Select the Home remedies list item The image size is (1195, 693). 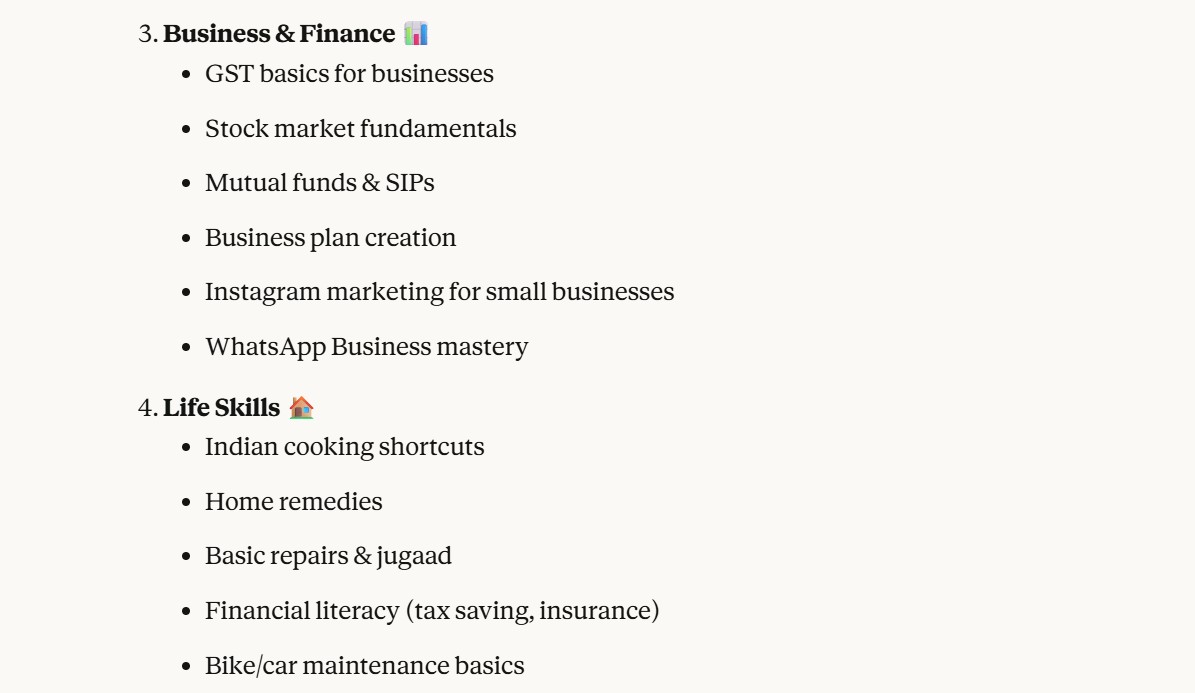pos(293,501)
